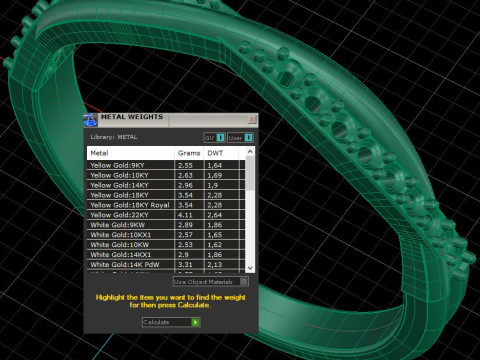Click the metal list scrollbar thumb

tap(250, 173)
